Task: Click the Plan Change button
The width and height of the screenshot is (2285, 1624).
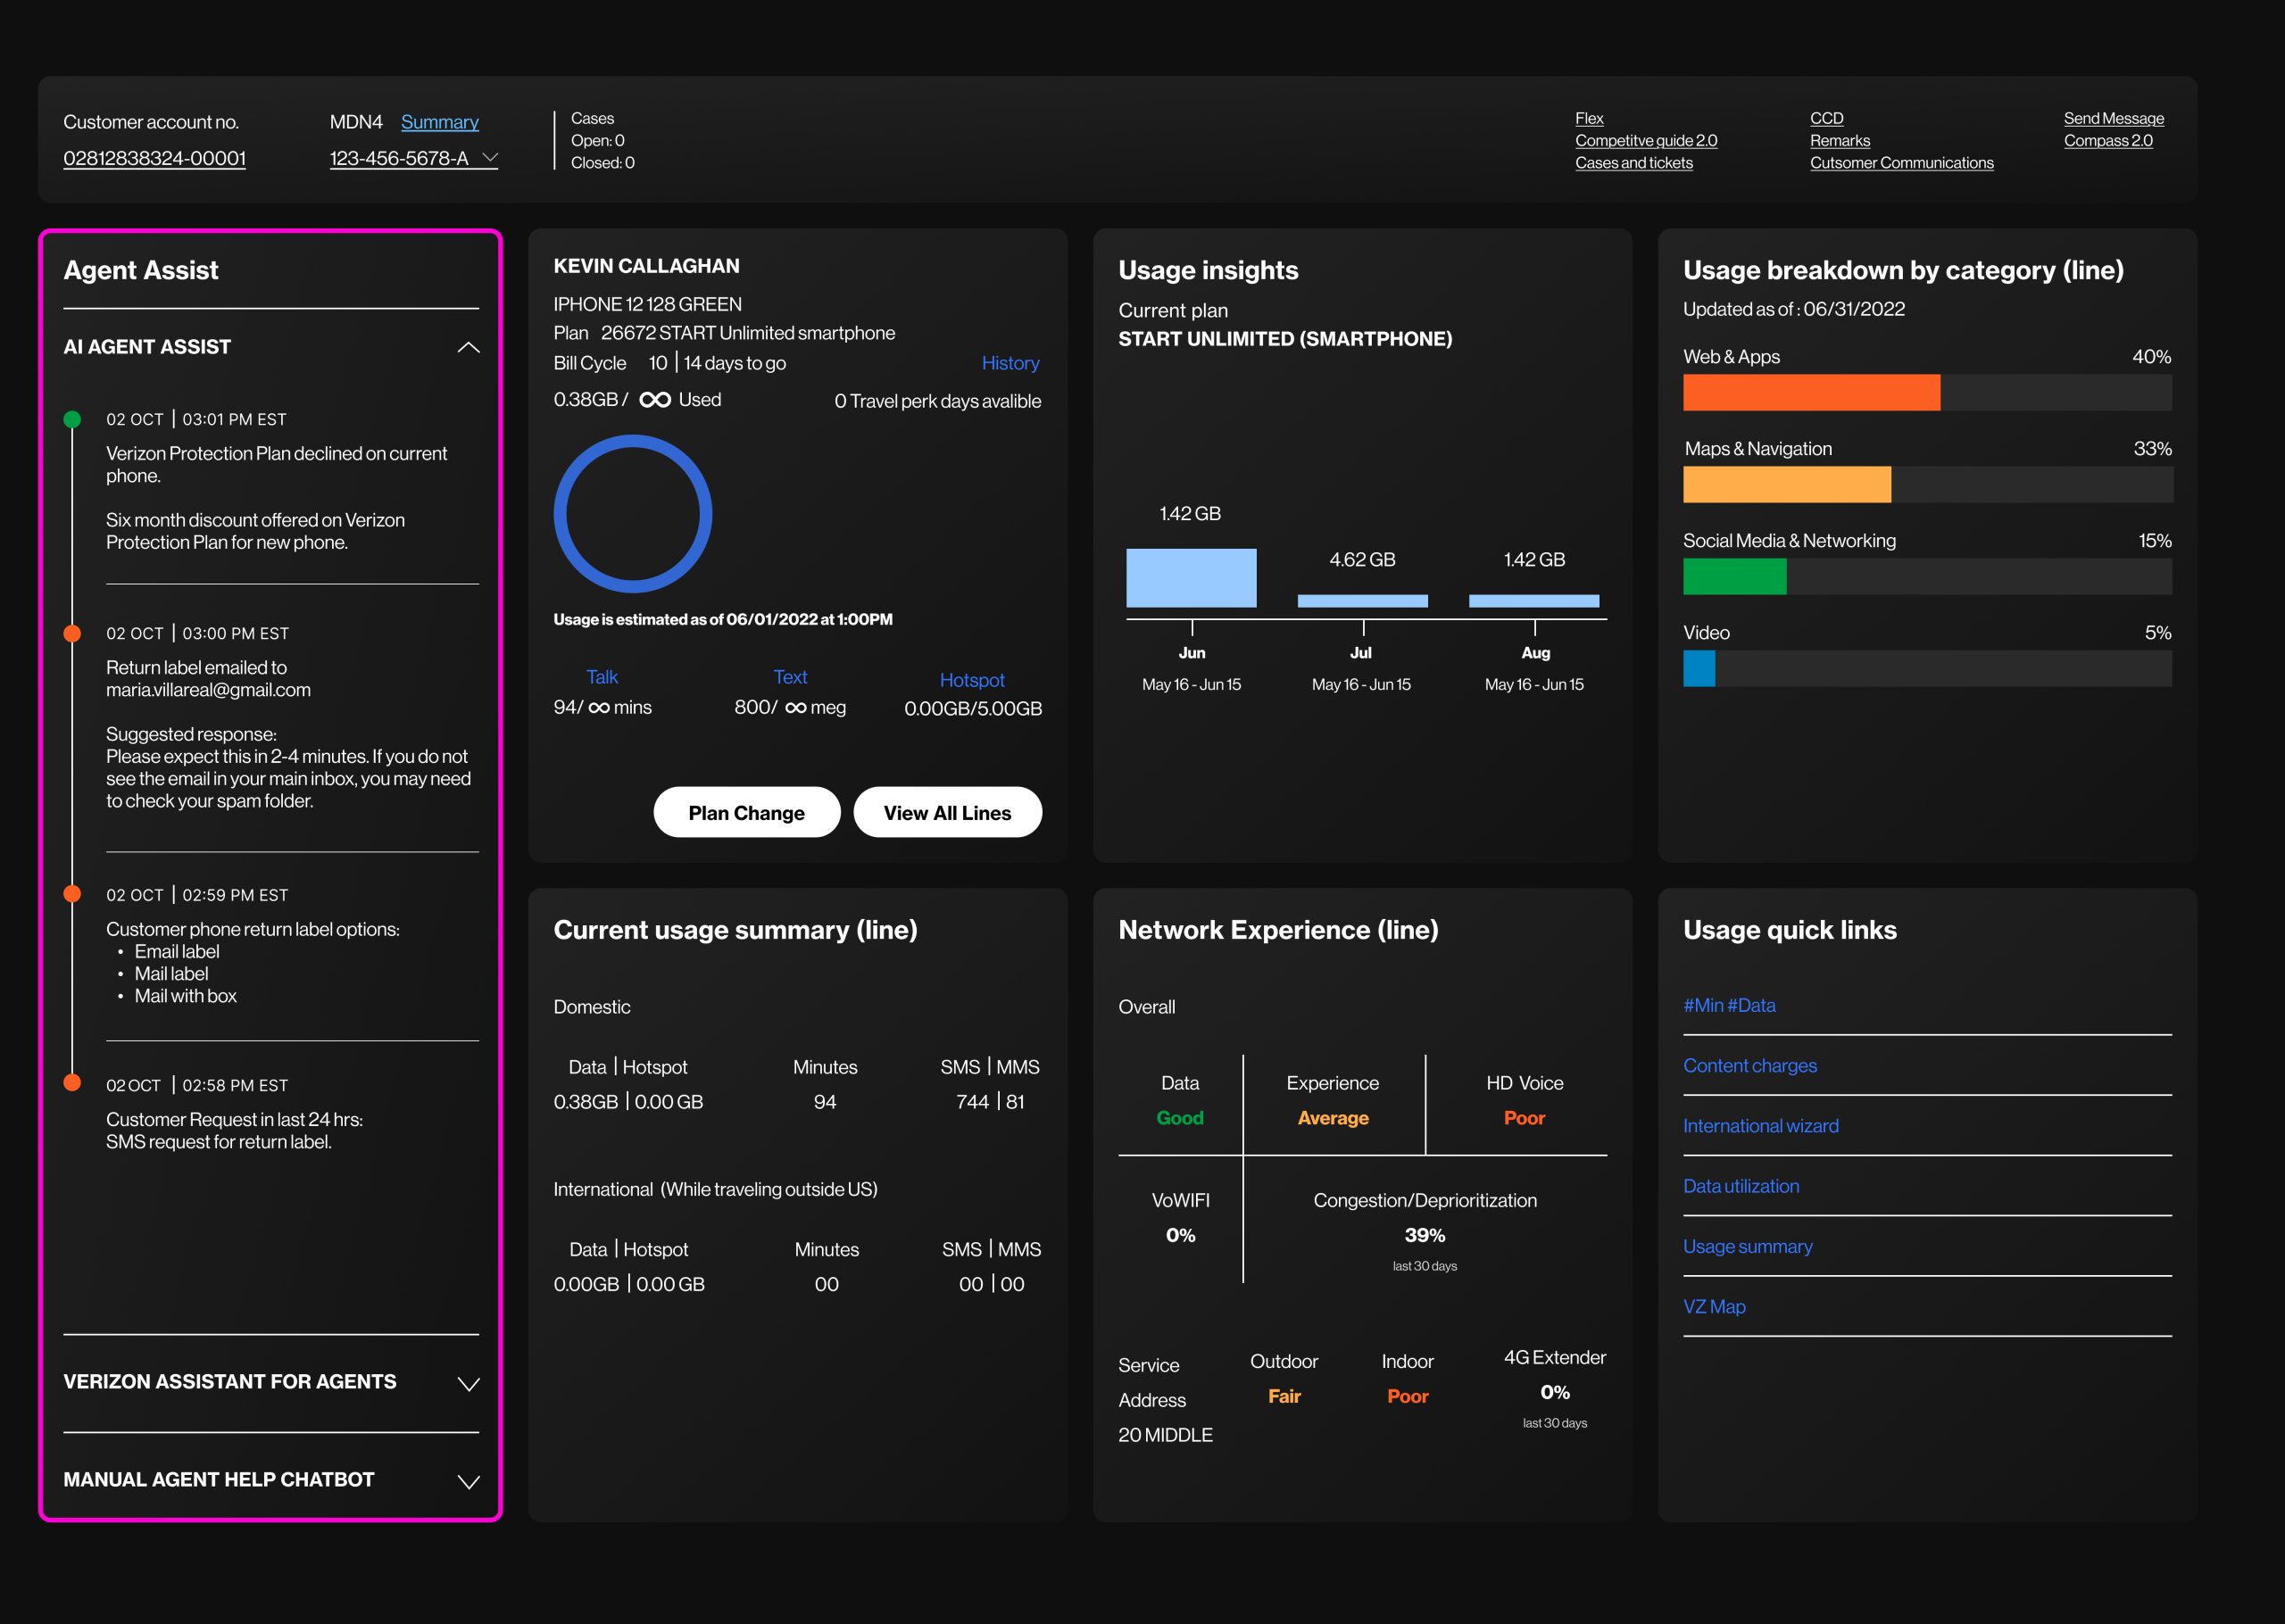Action: 746,812
